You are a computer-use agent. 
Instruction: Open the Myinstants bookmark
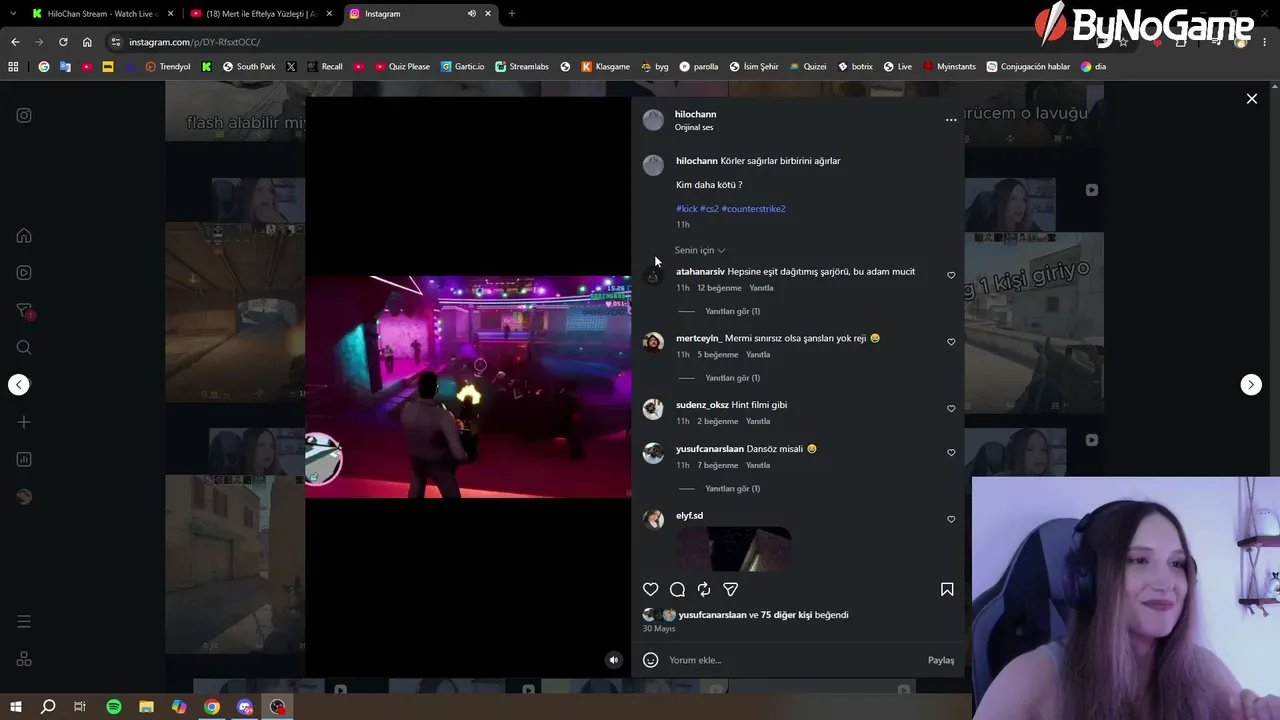point(949,67)
